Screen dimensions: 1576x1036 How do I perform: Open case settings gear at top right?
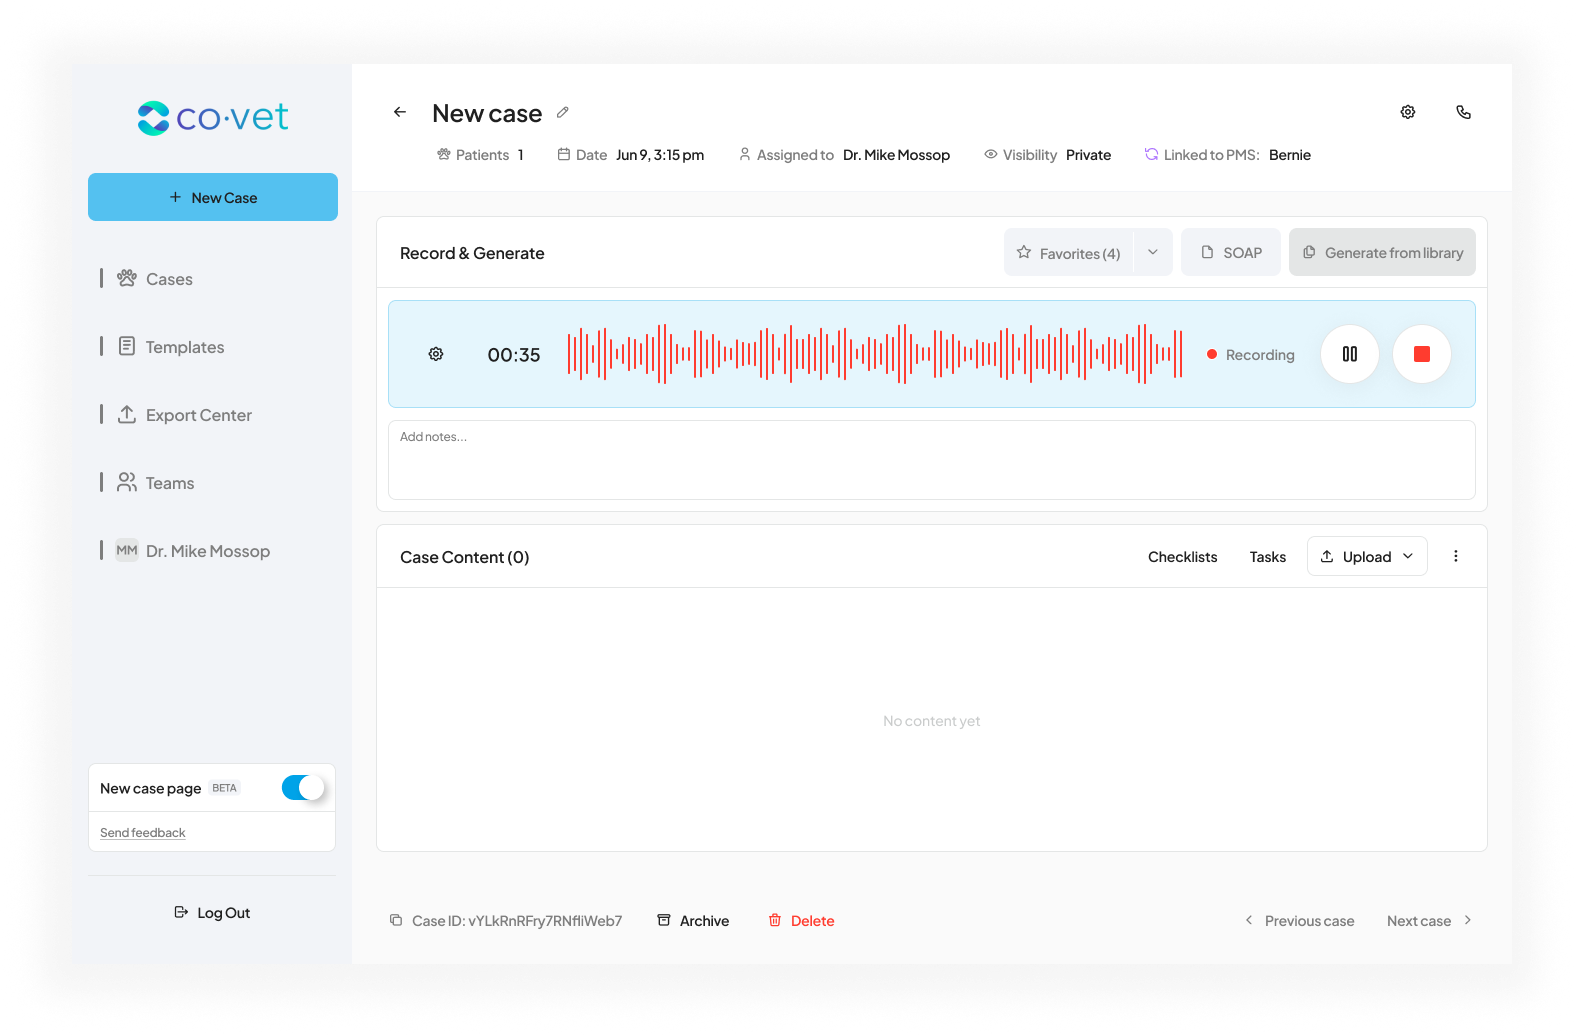point(1408,112)
